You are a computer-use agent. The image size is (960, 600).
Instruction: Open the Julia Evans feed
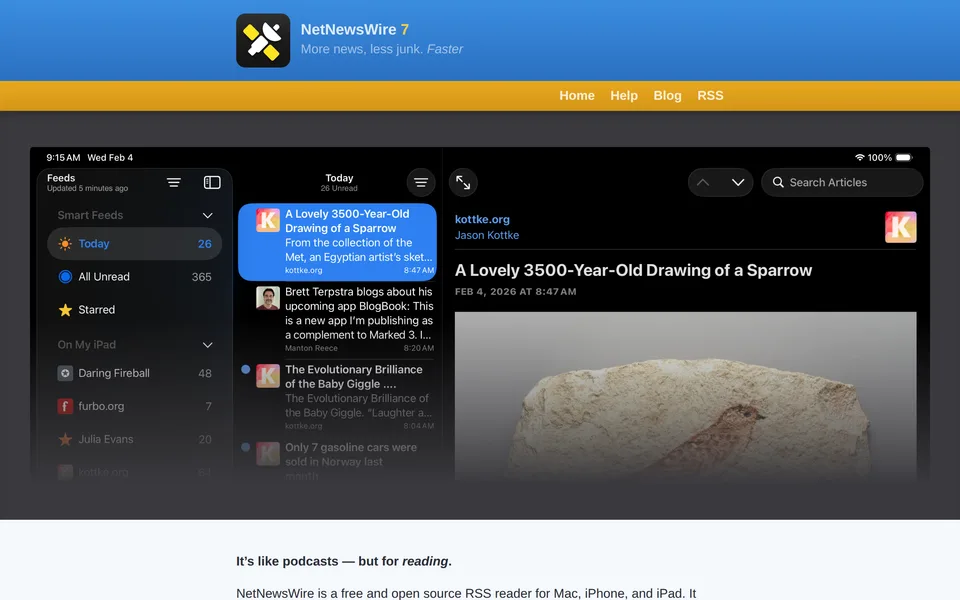(135, 439)
